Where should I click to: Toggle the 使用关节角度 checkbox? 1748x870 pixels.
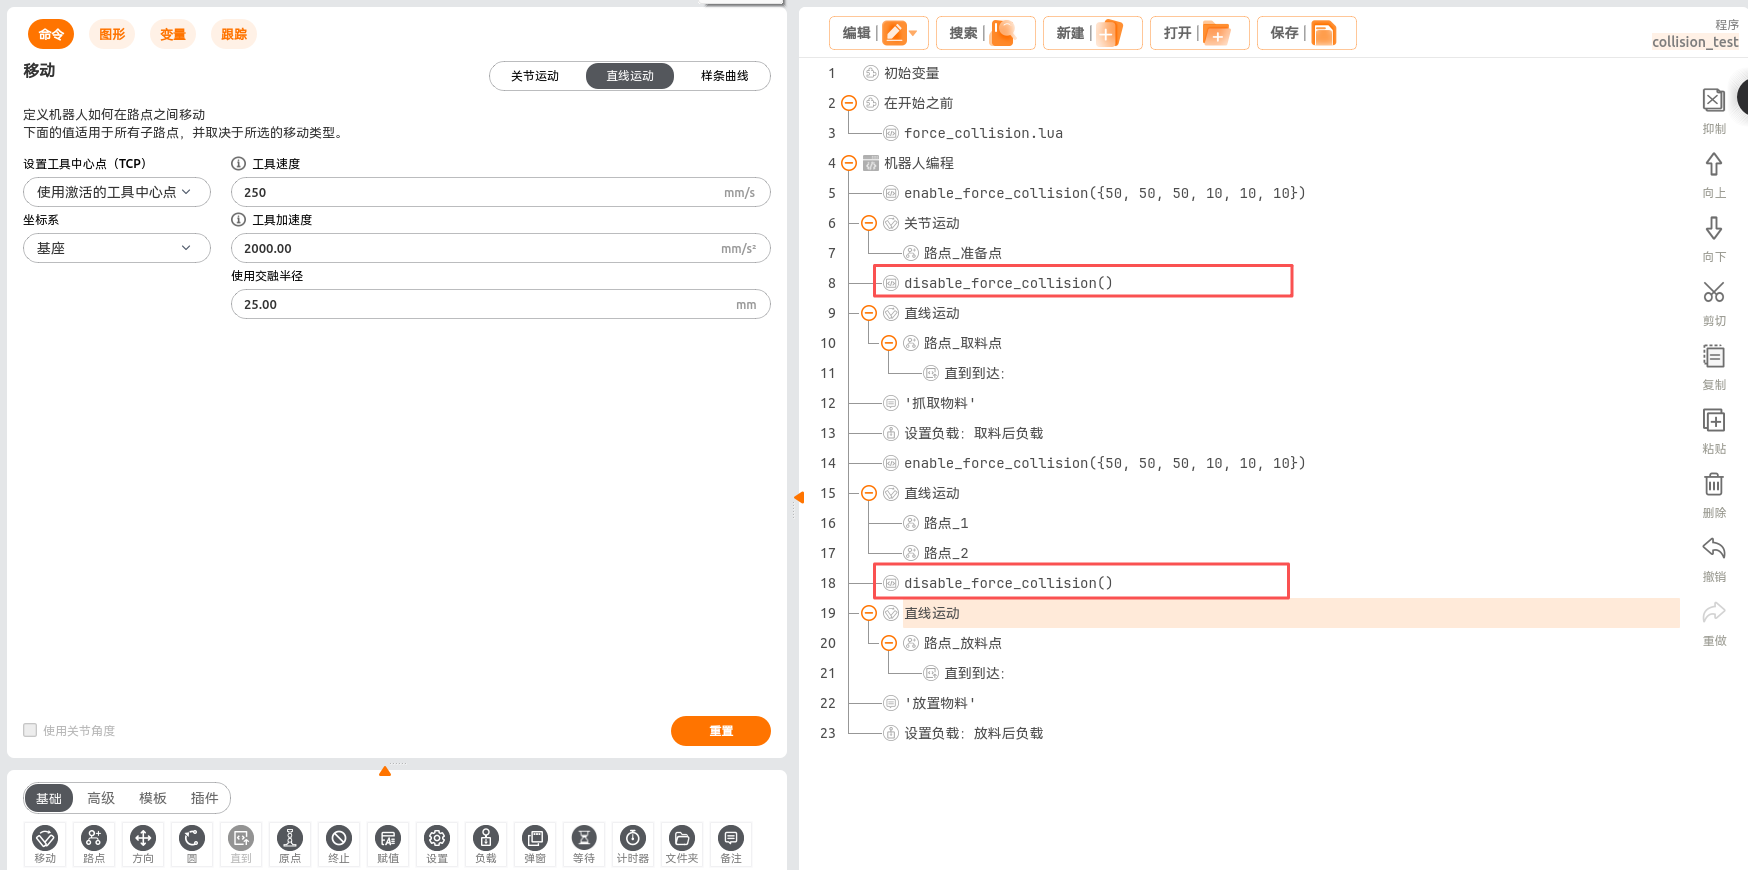pos(31,730)
